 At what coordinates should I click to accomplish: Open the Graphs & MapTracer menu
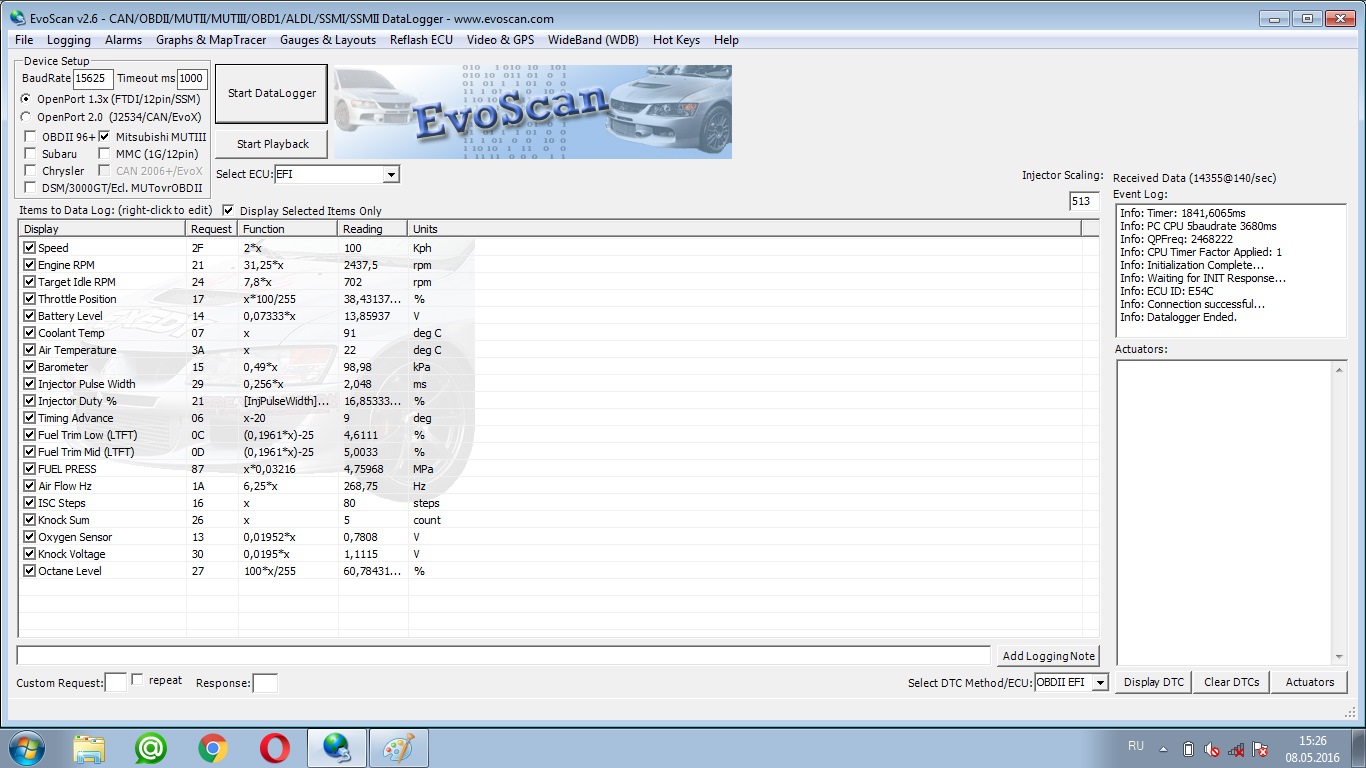point(211,40)
